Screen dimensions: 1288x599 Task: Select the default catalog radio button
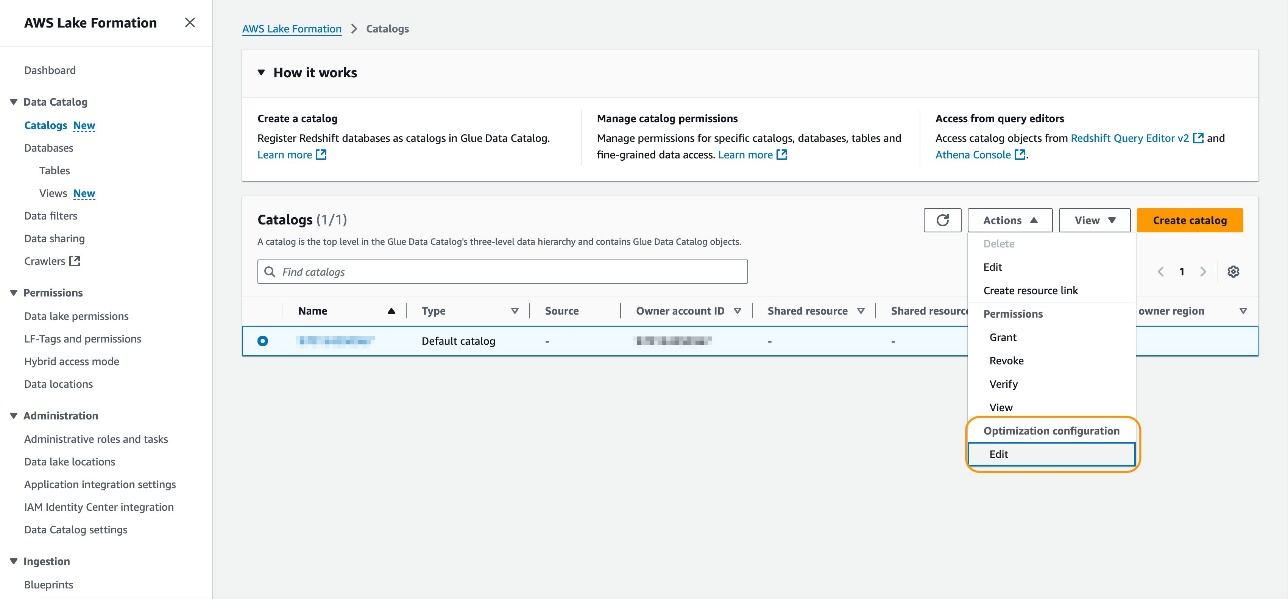coord(263,341)
